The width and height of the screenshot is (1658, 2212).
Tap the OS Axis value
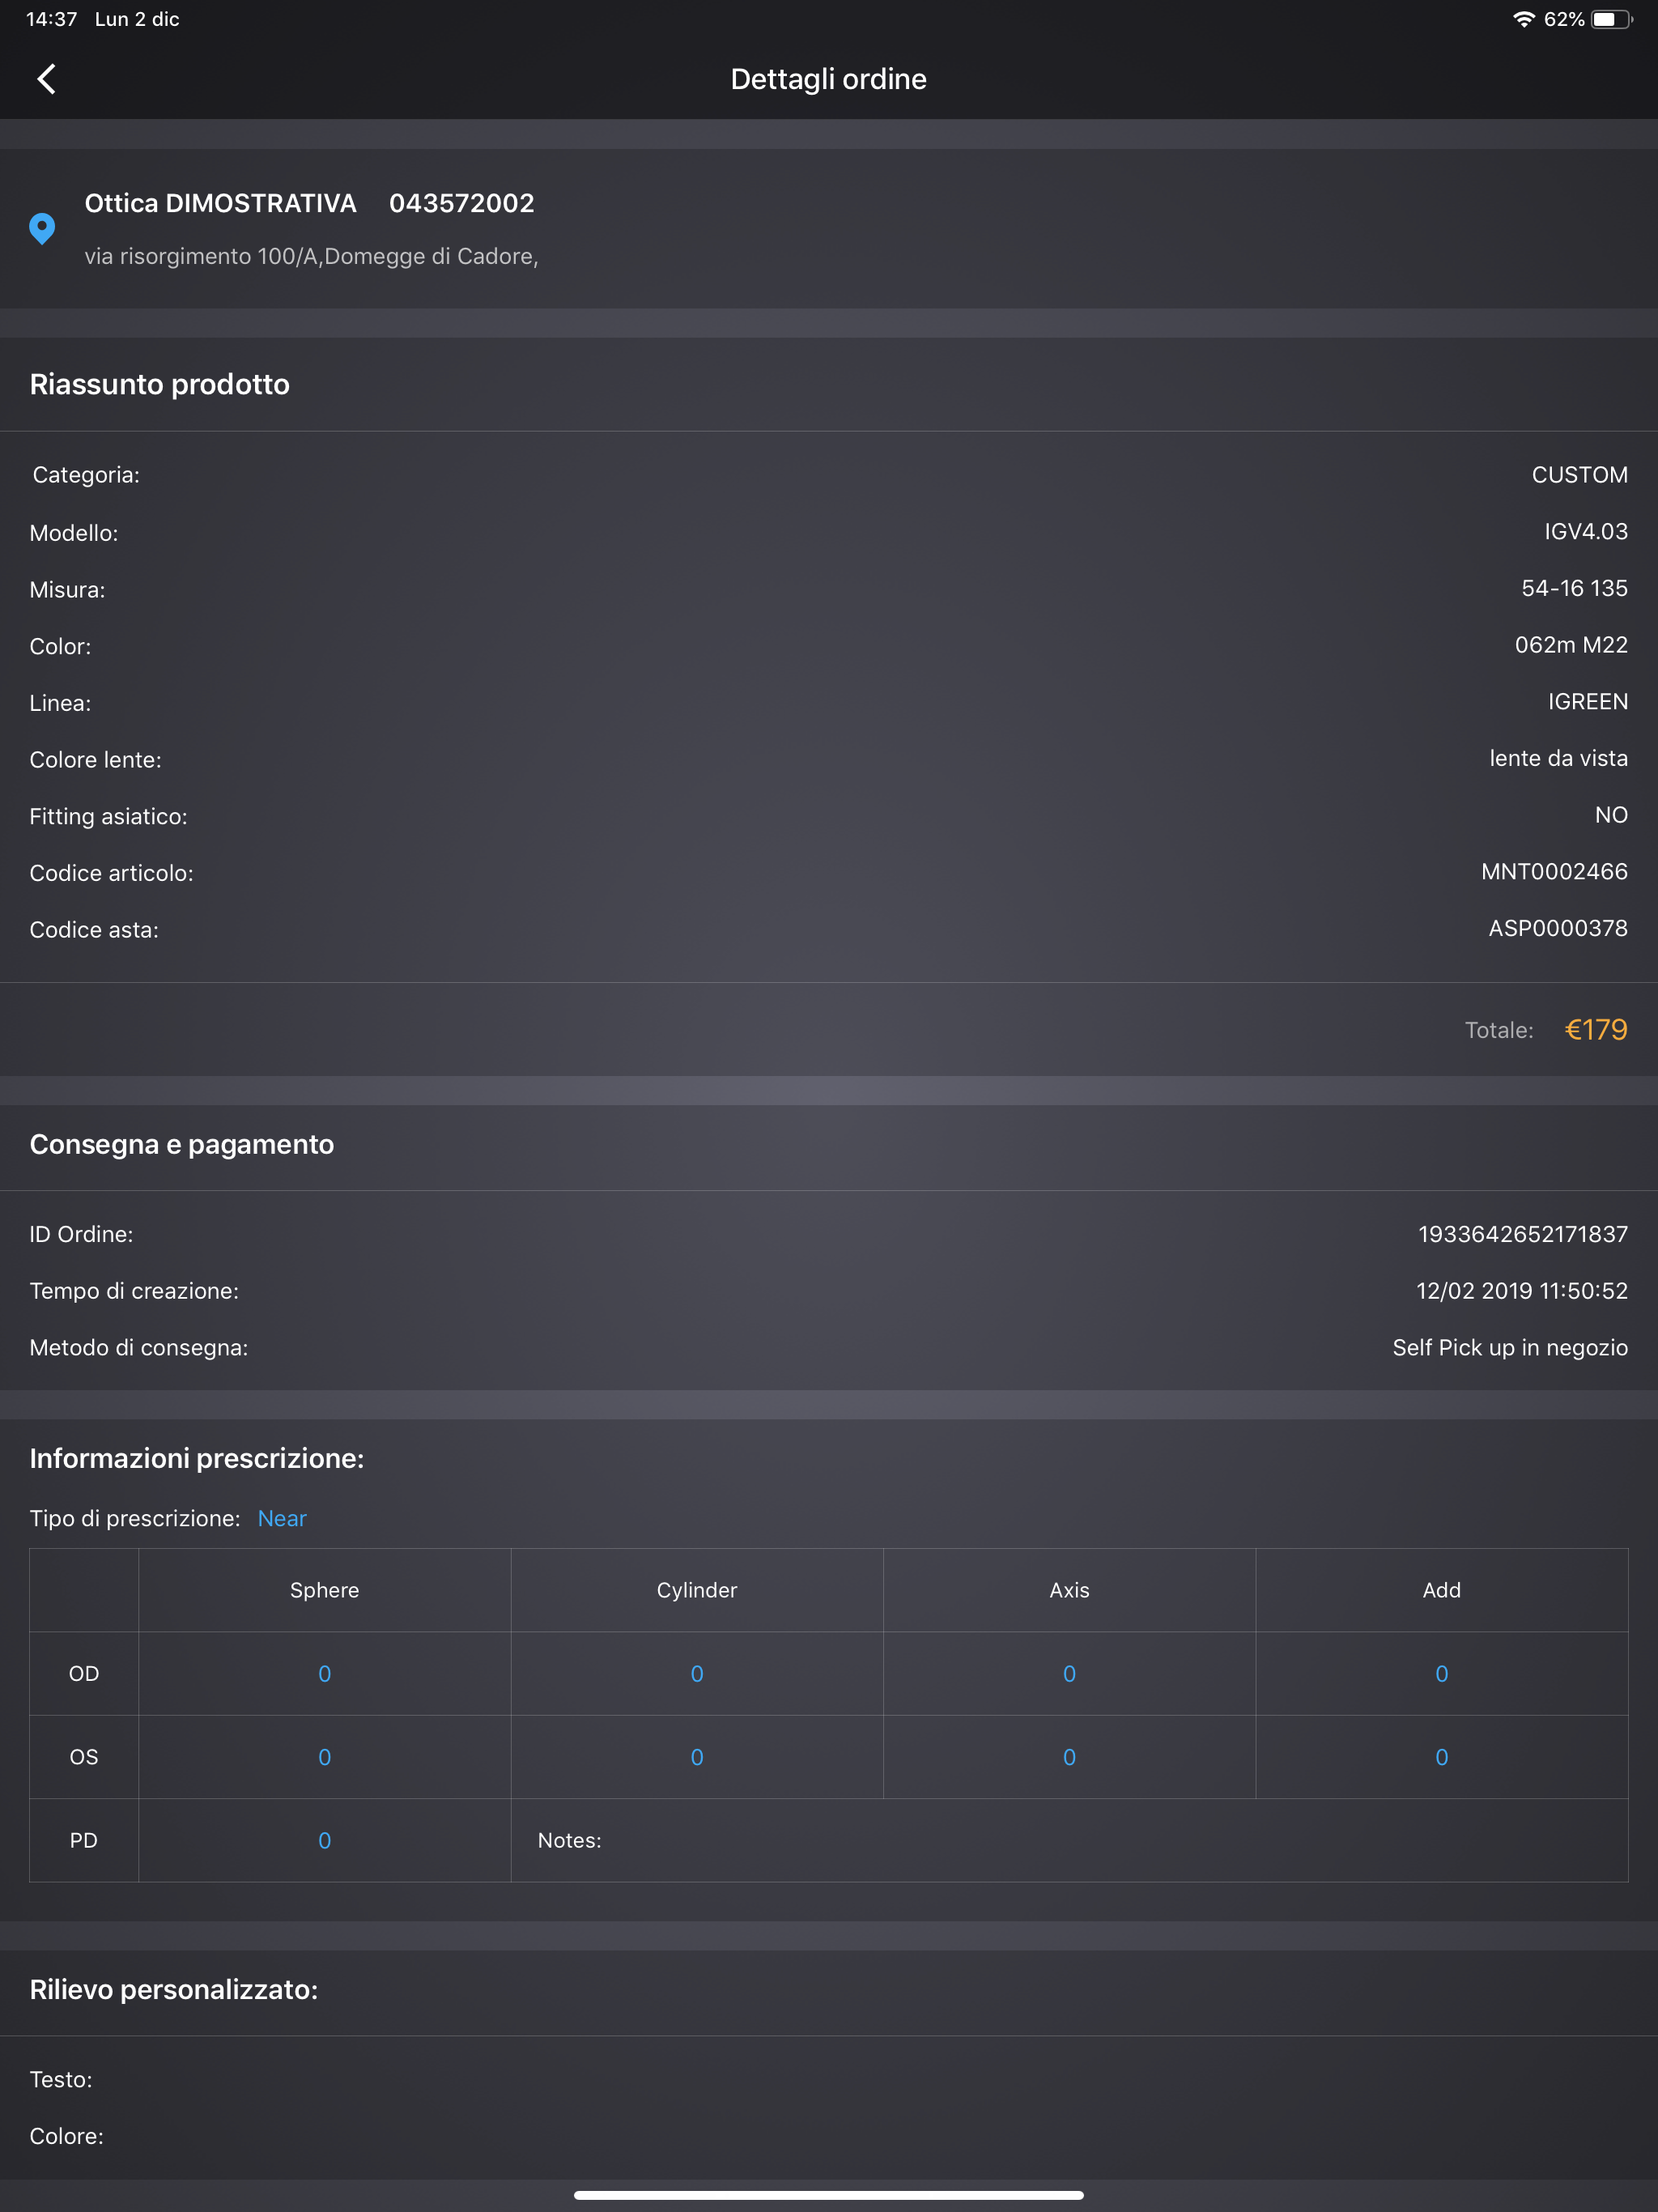(x=1069, y=1757)
